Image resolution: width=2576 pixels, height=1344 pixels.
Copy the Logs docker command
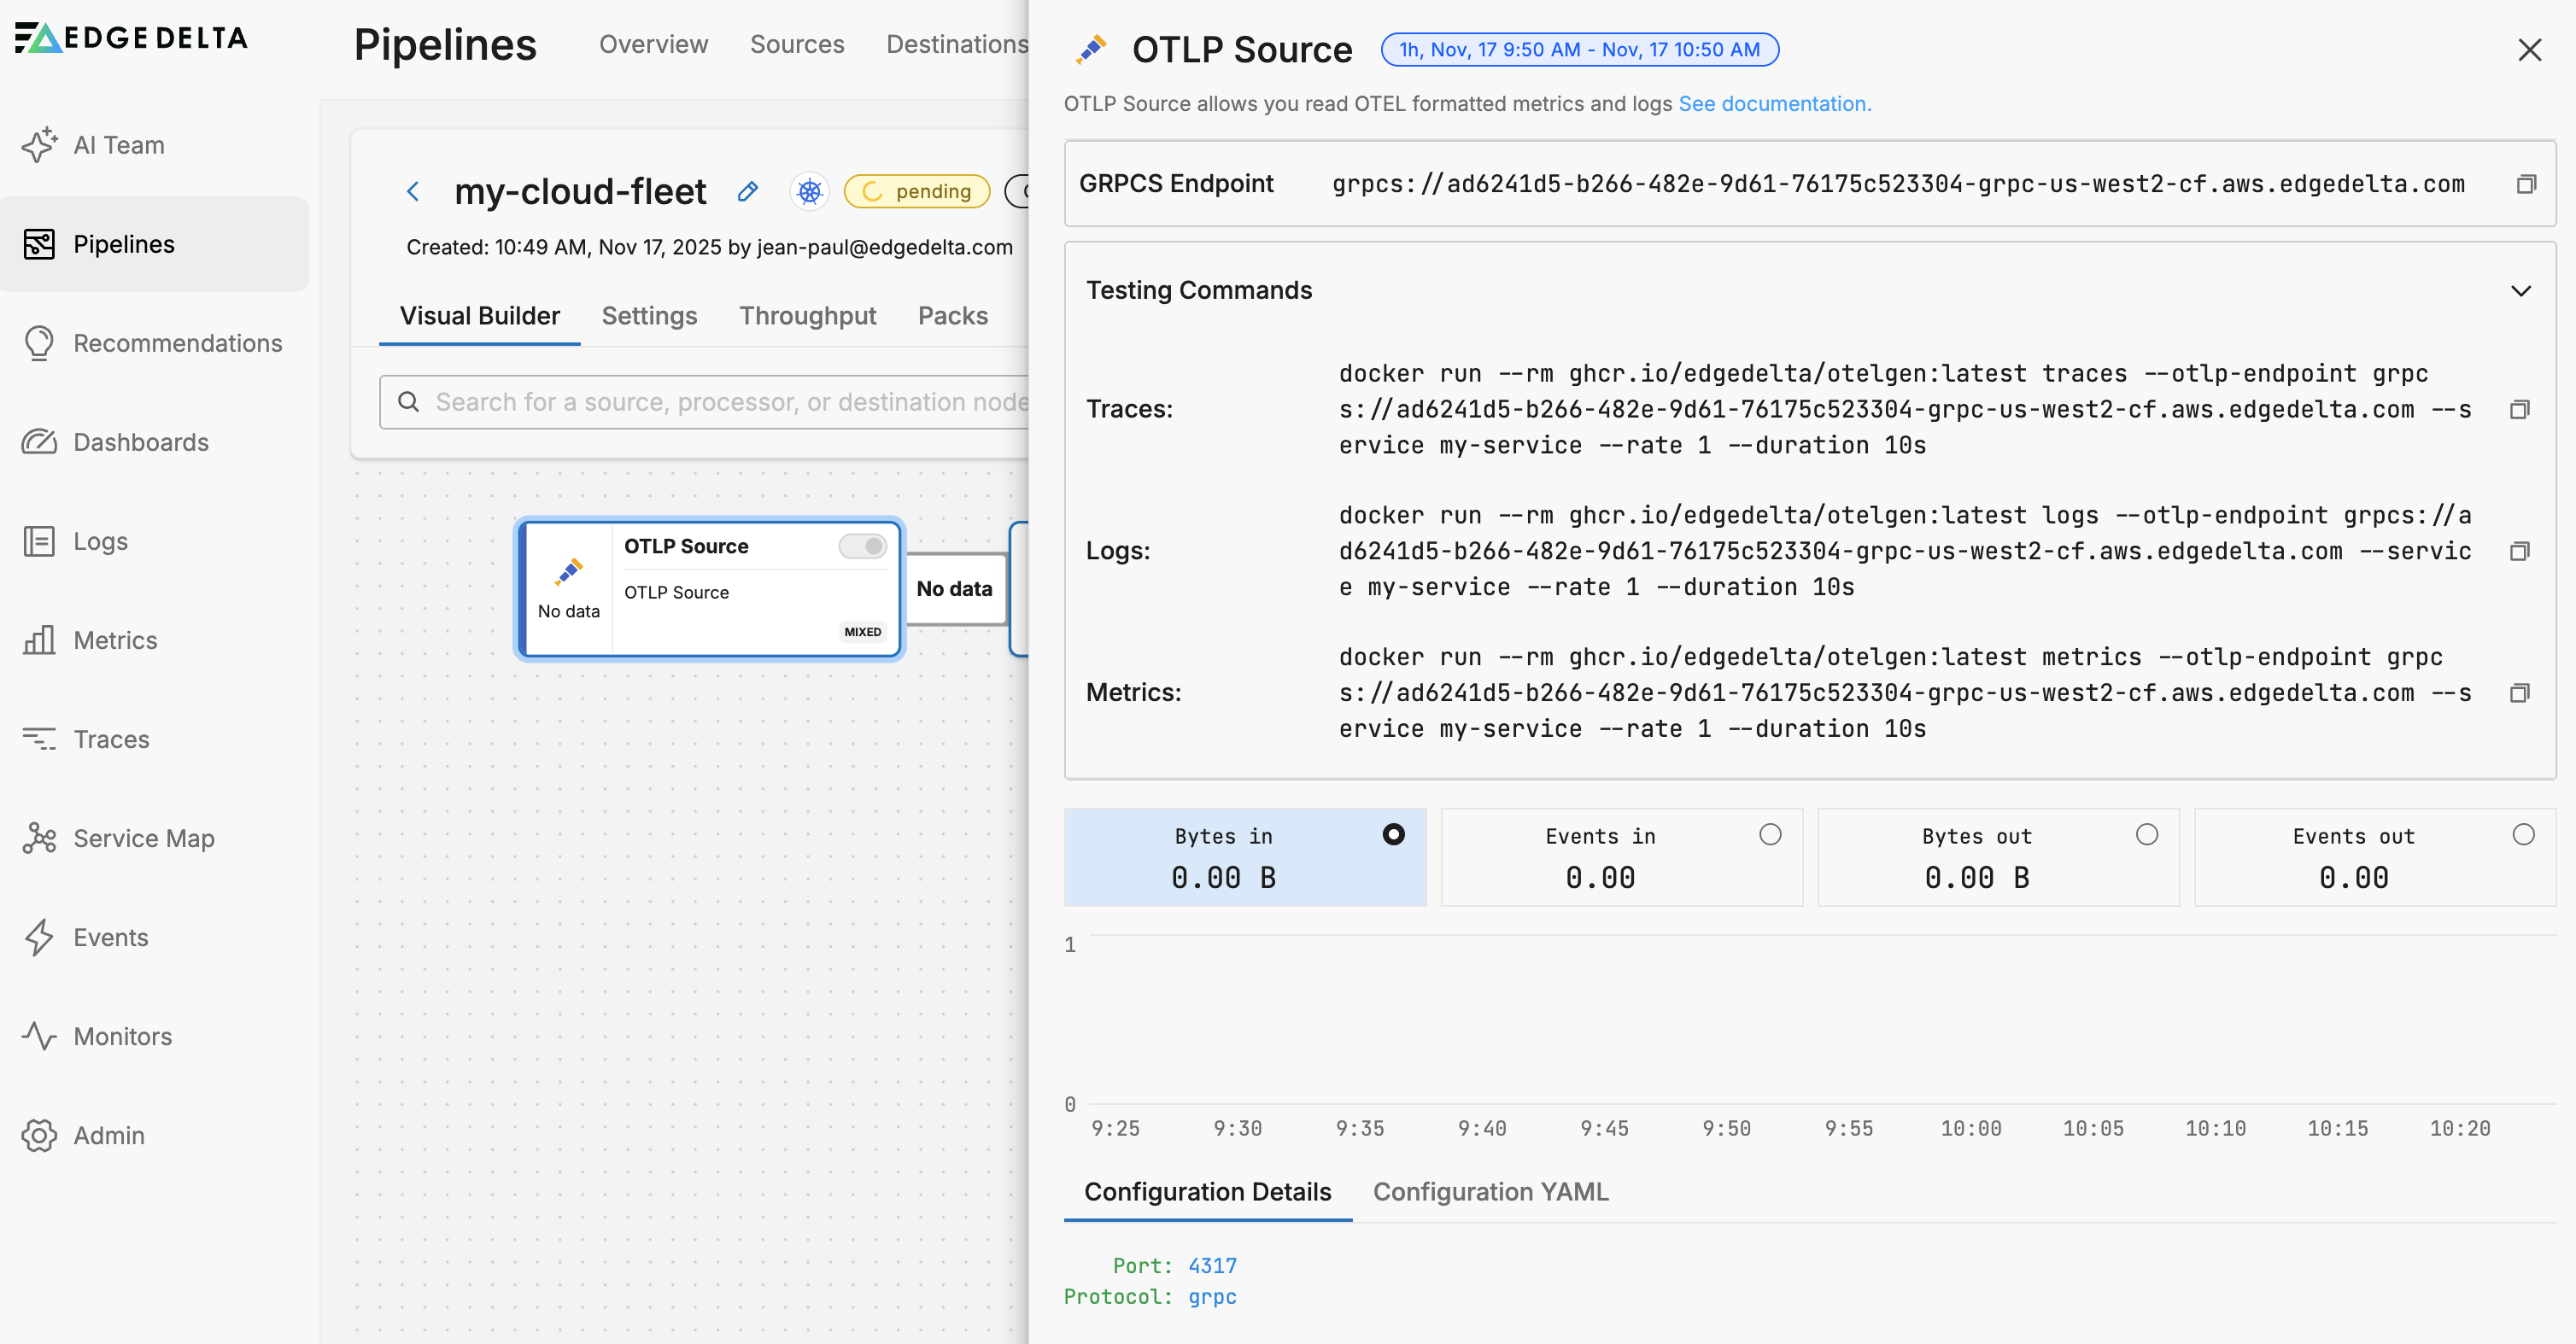pos(2519,551)
